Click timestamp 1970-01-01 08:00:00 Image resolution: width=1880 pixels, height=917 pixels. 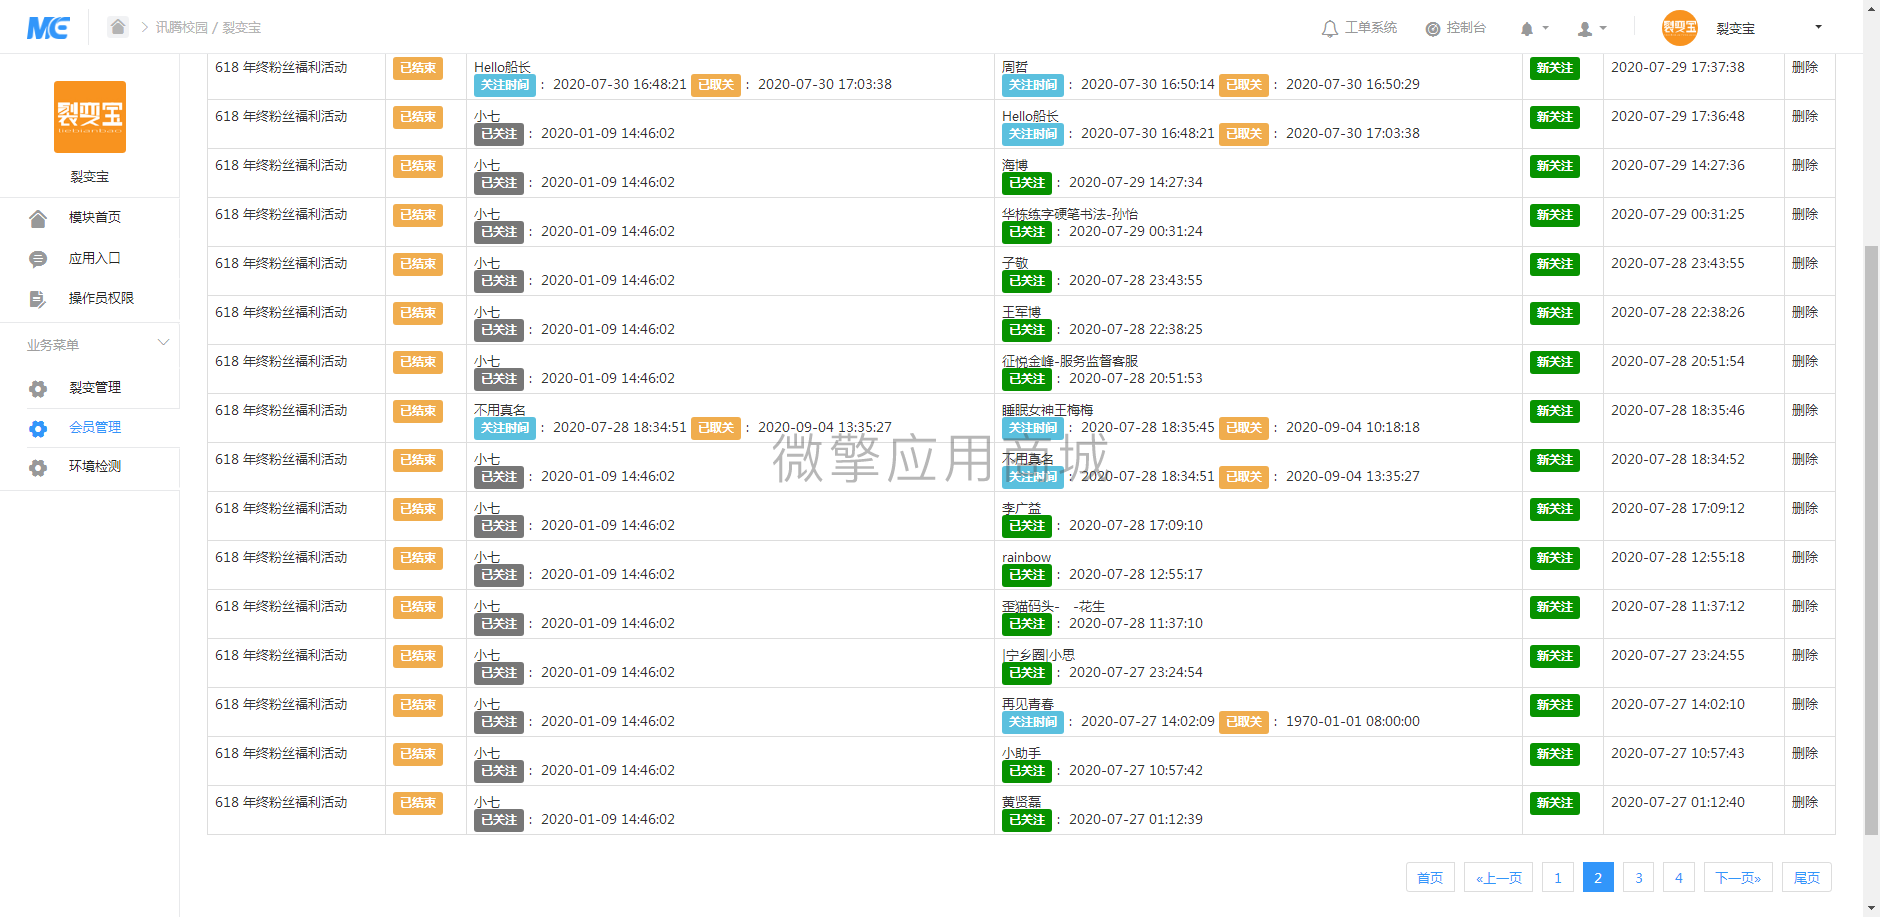(1353, 721)
